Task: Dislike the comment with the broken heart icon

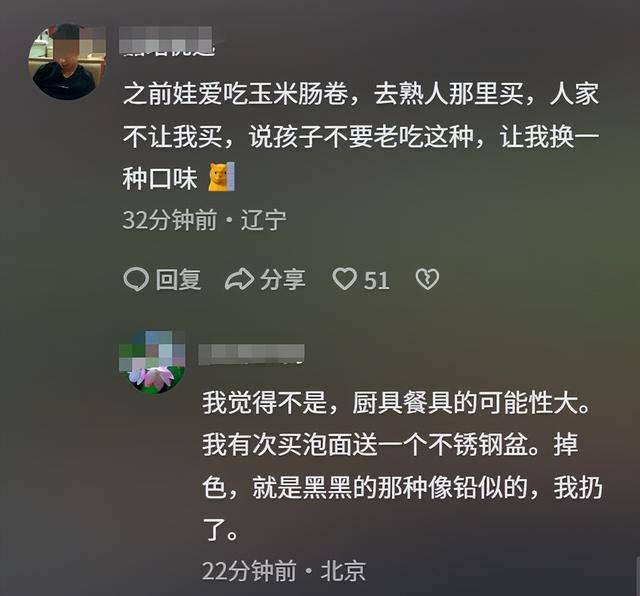Action: point(427,280)
